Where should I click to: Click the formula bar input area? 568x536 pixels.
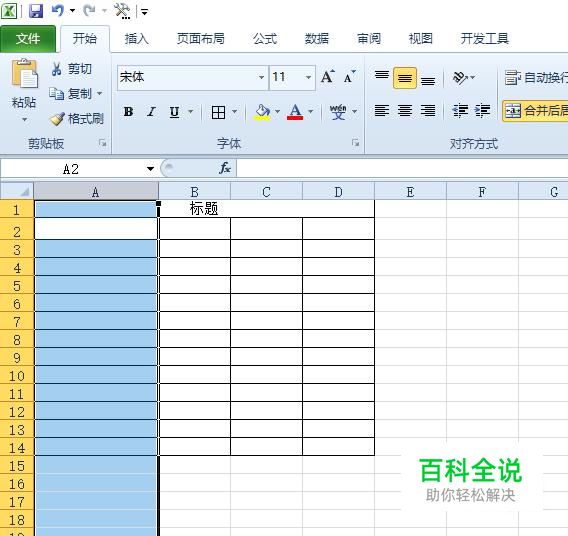pyautogui.click(x=402, y=169)
